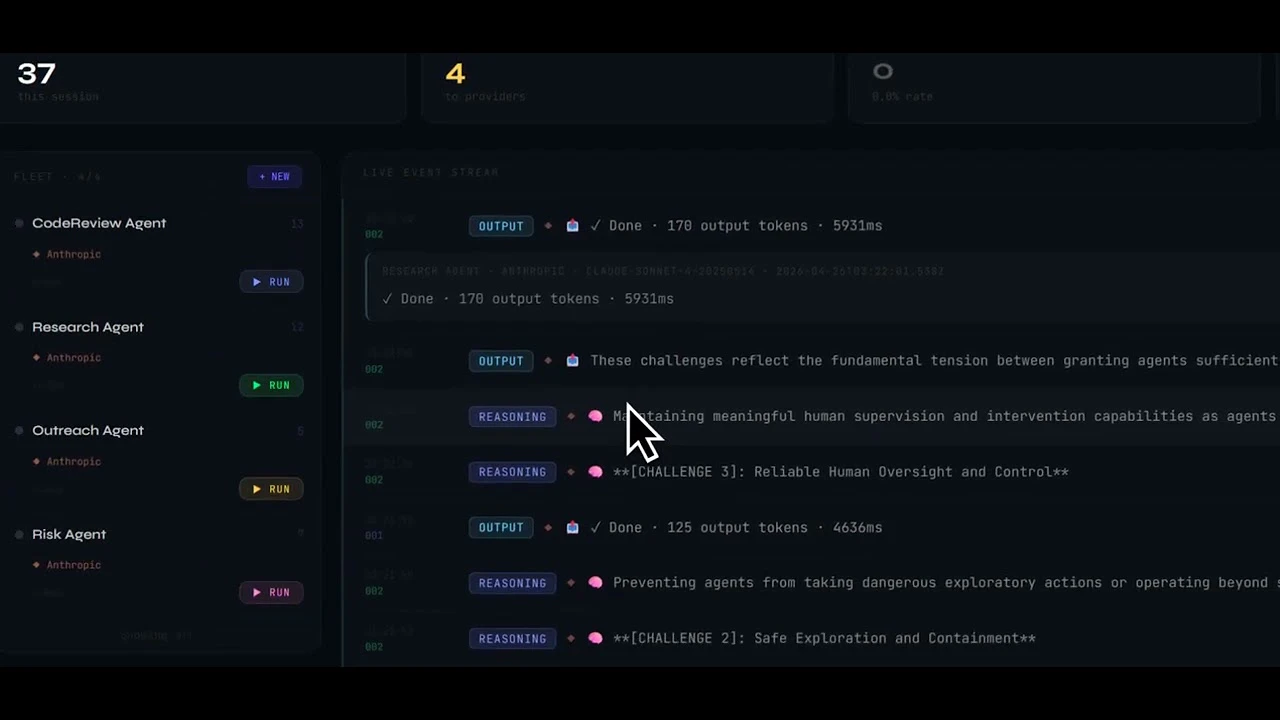Screen dimensions: 1280x720
Task: Open the 'These challenges reflect the fundamental tension' event
Action: [934, 361]
